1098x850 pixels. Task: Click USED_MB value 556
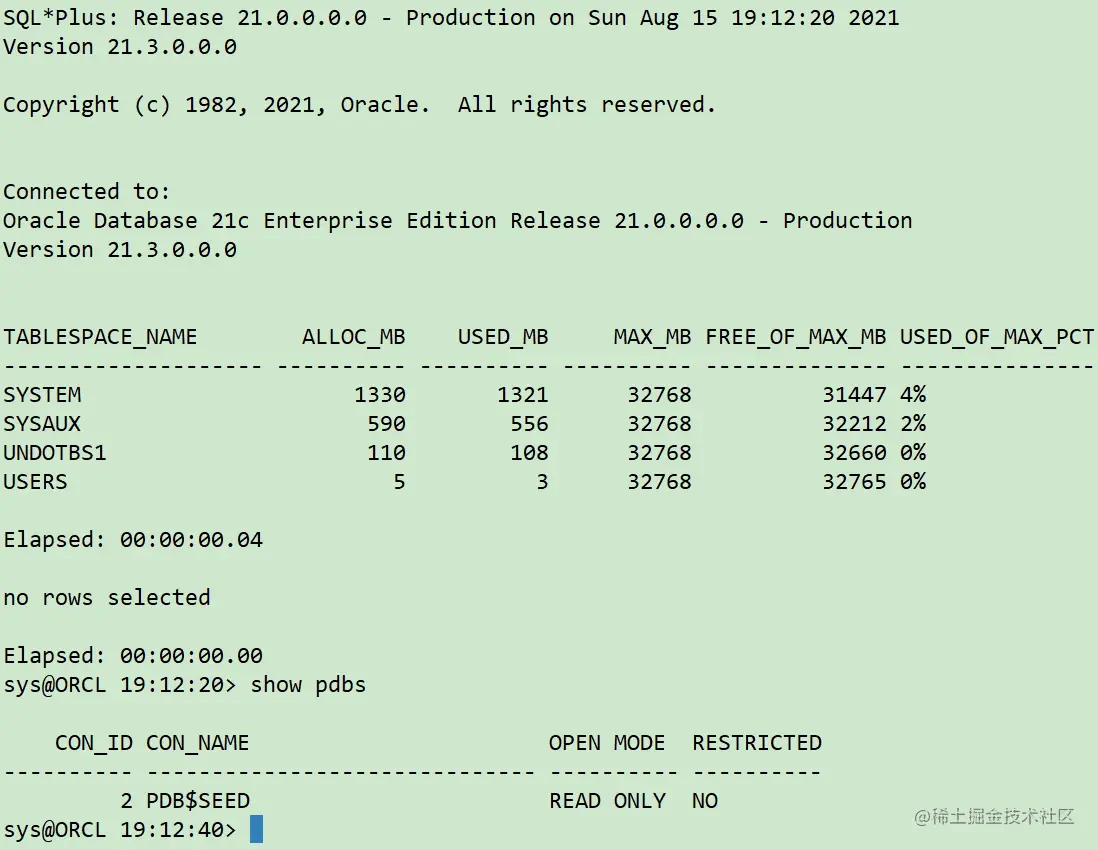click(529, 424)
